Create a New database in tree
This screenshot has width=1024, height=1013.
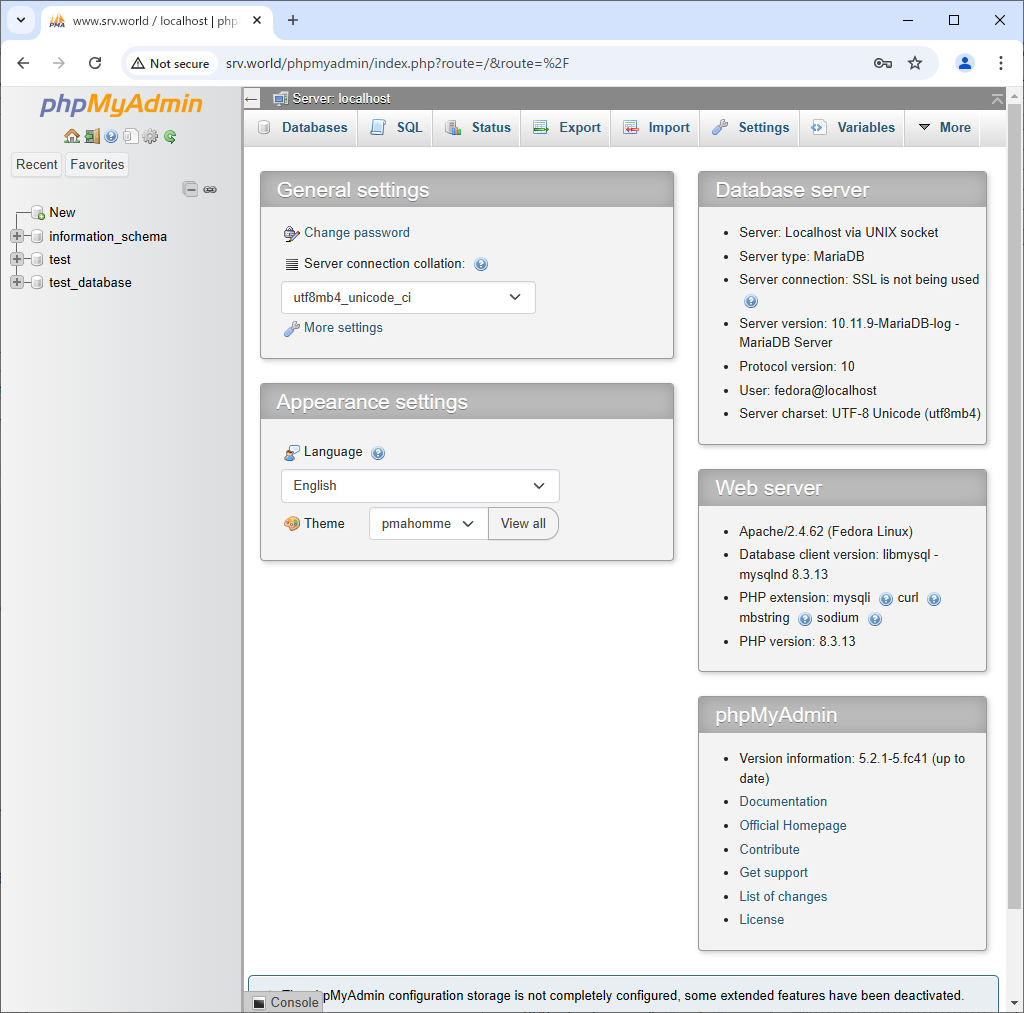pyautogui.click(x=62, y=212)
